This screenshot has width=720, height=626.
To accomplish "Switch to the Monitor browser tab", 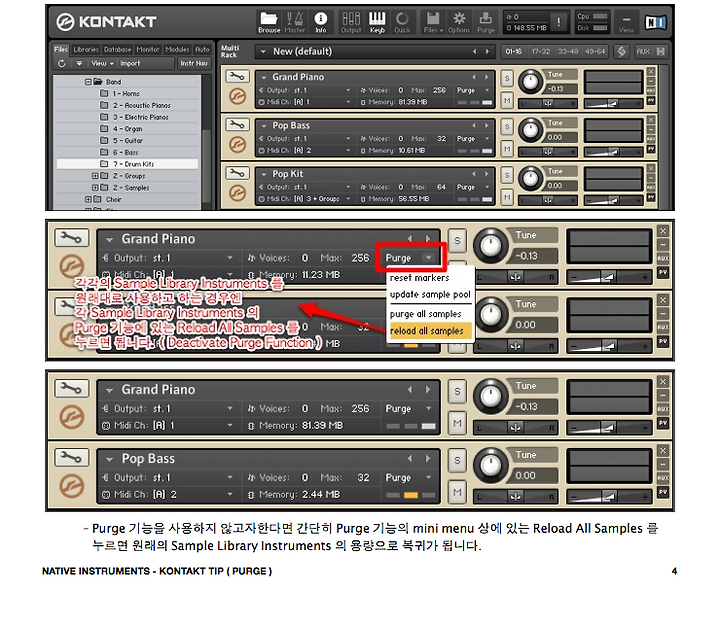I will coord(148,49).
